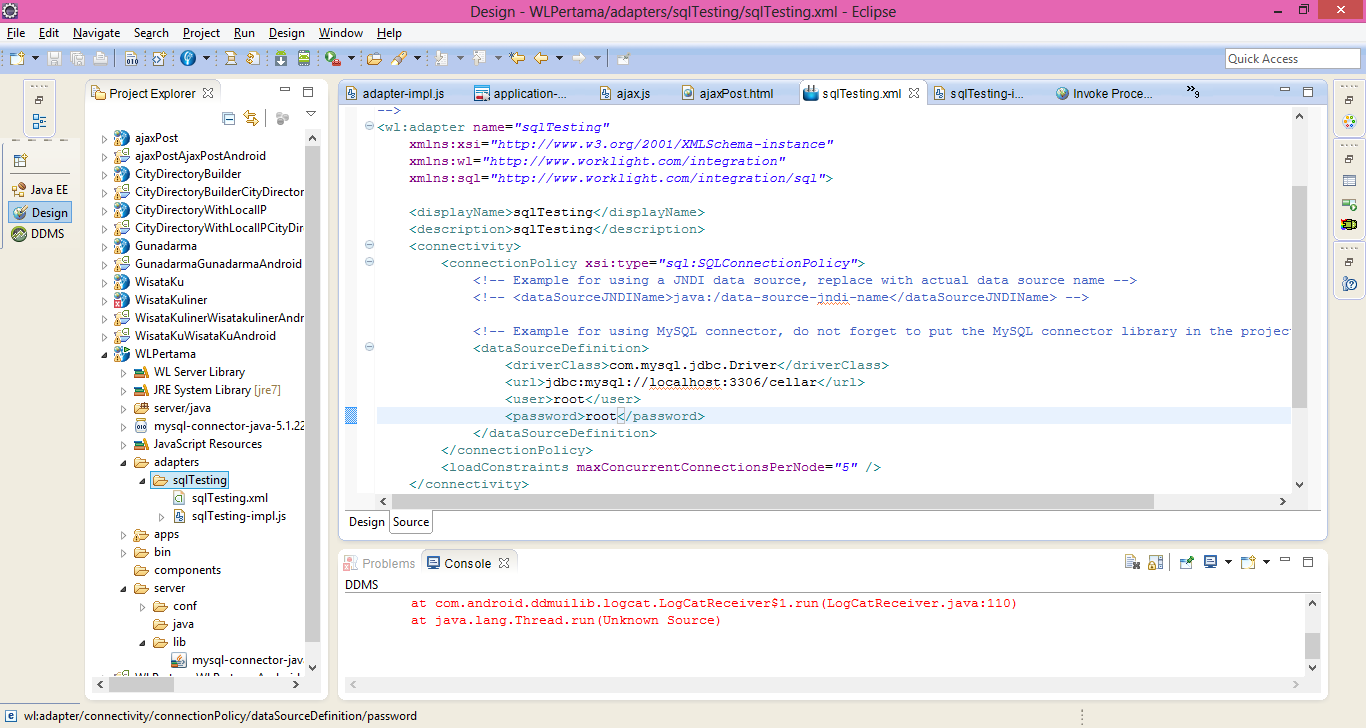Expand the Gunadarma project

[104, 246]
